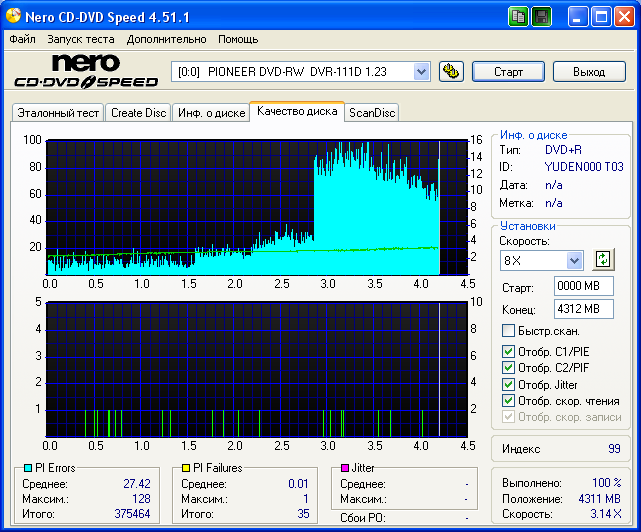Enable the Быстр.скан. checkbox
The width and height of the screenshot is (641, 532).
[508, 331]
